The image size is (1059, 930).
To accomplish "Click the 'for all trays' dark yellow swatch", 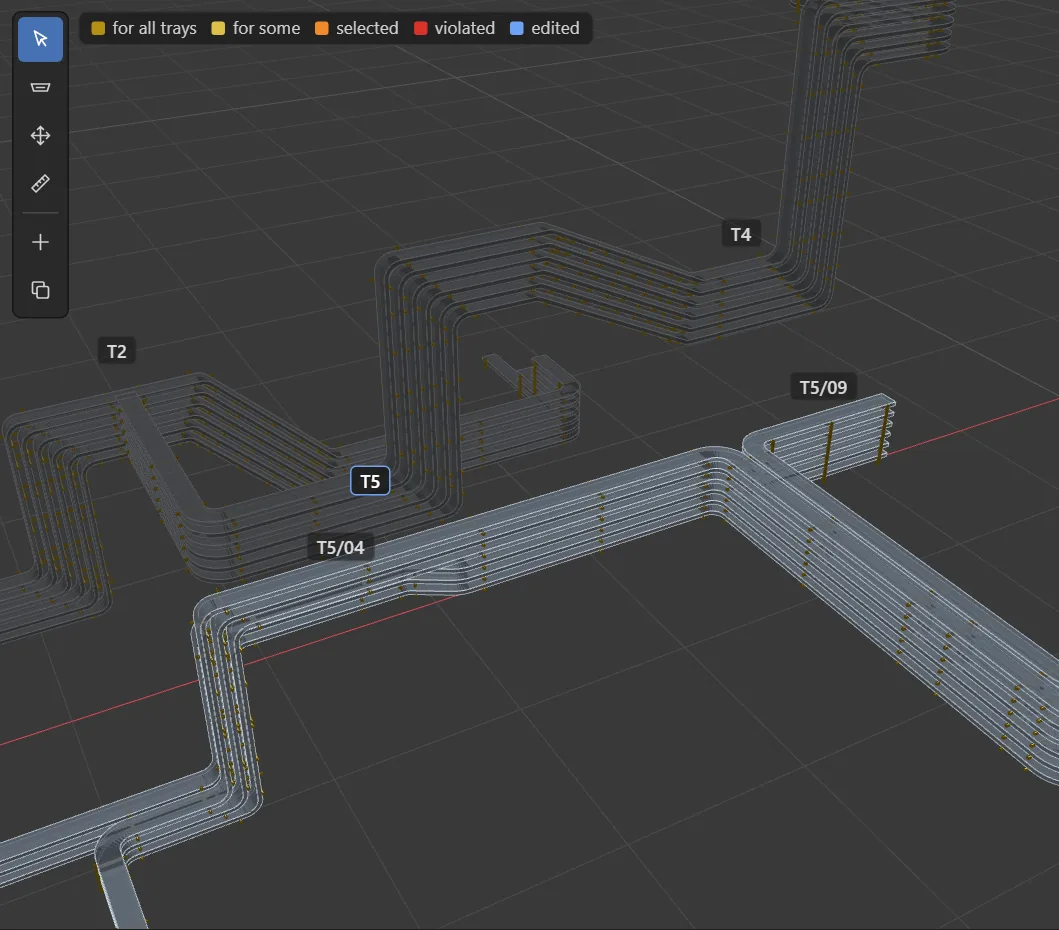I will [x=98, y=28].
